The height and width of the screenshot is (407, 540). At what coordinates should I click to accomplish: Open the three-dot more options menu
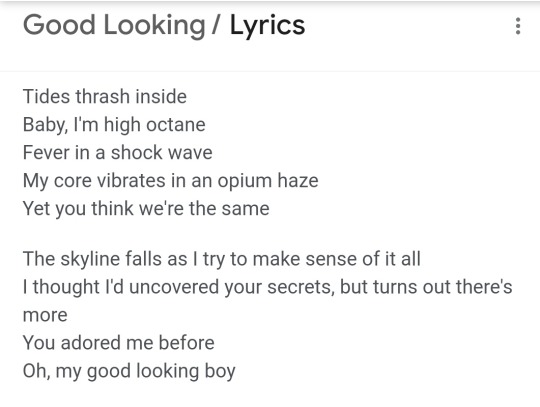(x=518, y=26)
